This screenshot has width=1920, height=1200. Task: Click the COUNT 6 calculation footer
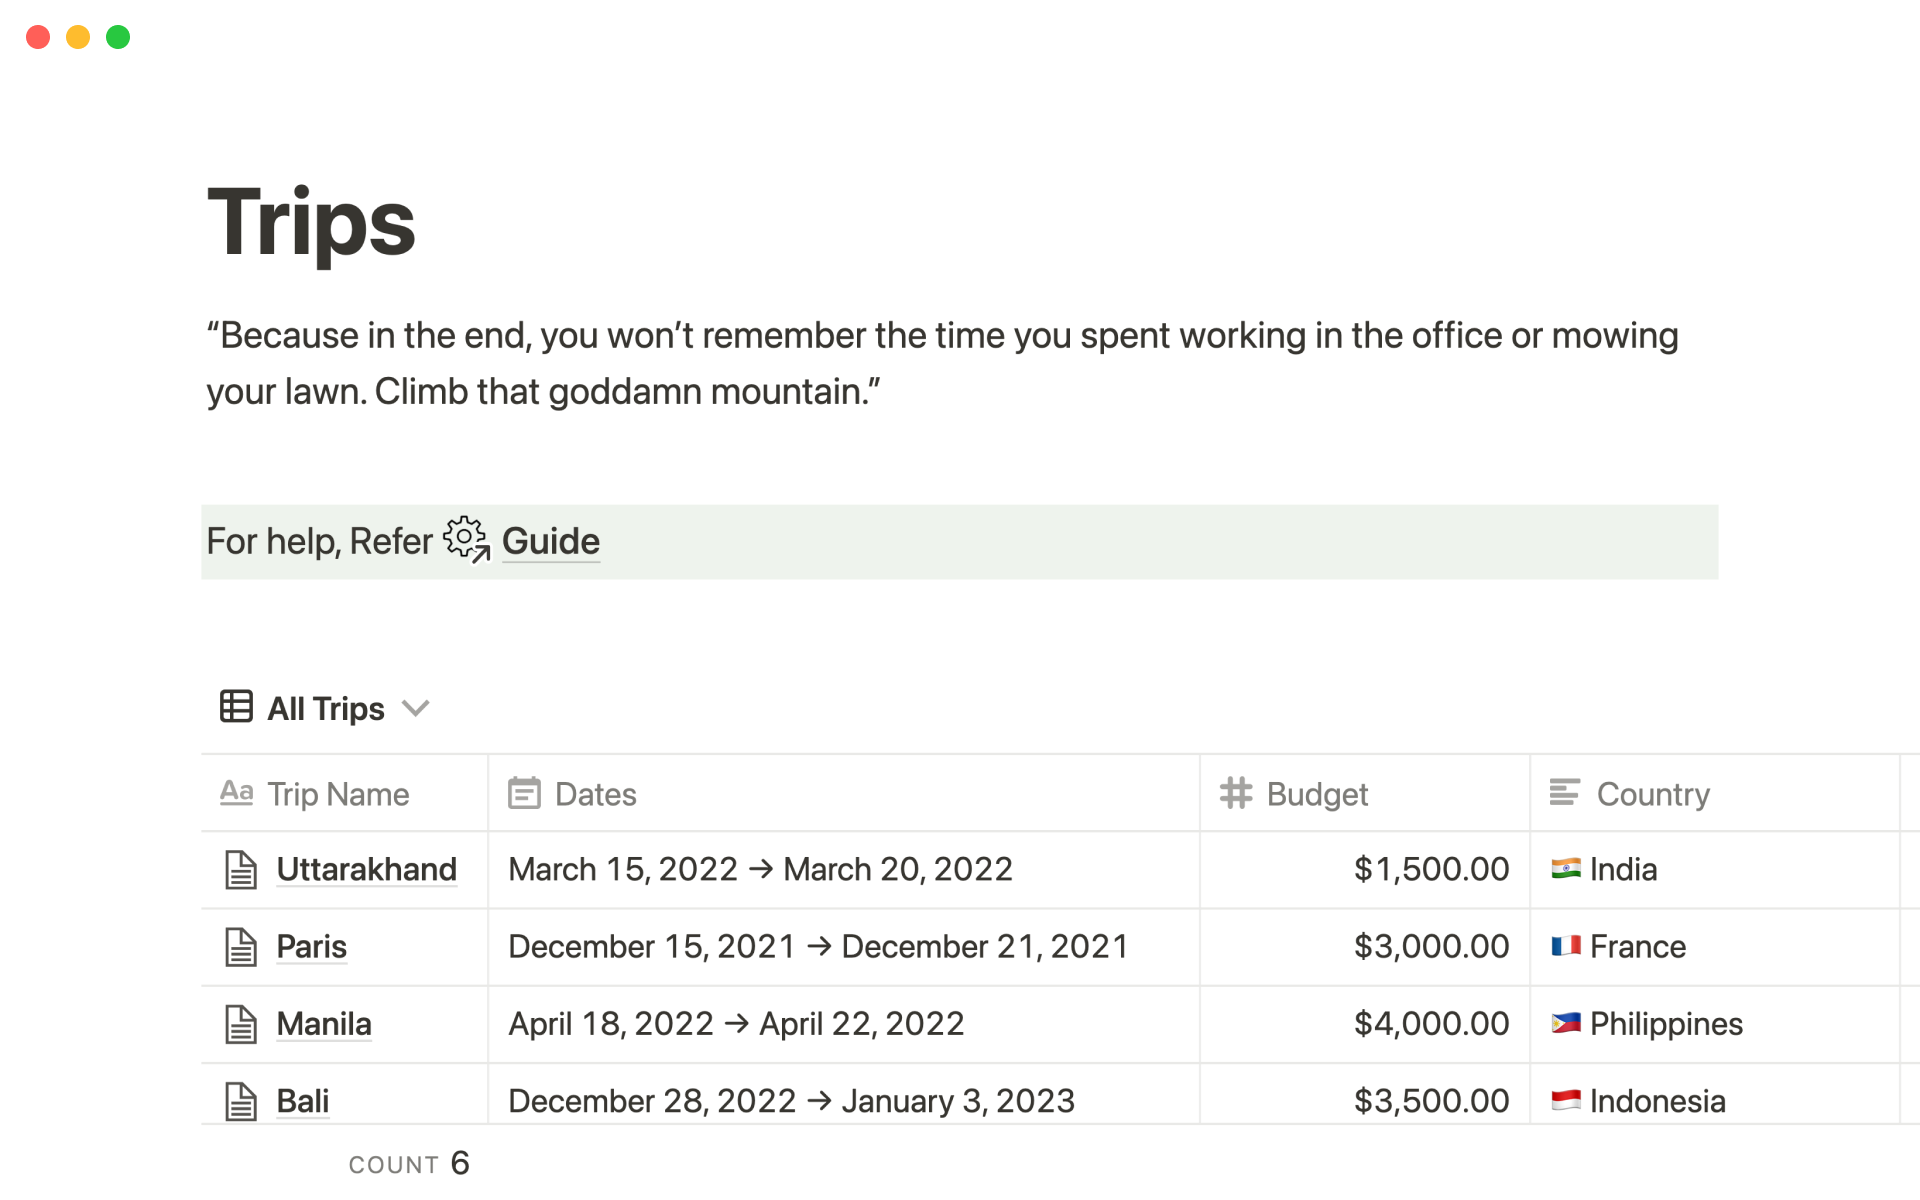coord(409,1164)
